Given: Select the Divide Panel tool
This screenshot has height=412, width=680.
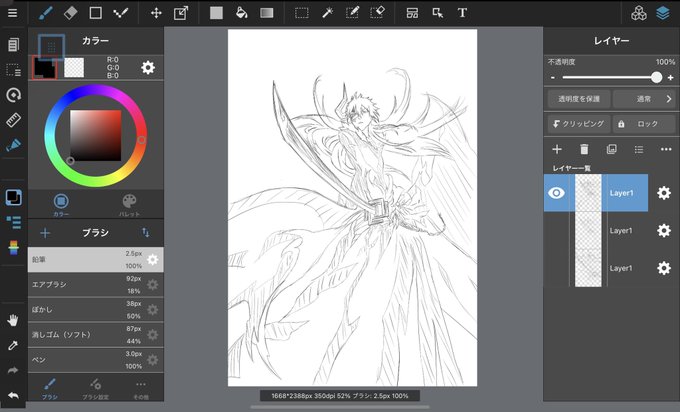Looking at the screenshot, I should [412, 13].
